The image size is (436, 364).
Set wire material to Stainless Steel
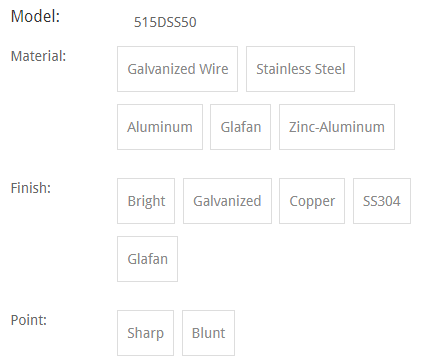click(300, 69)
